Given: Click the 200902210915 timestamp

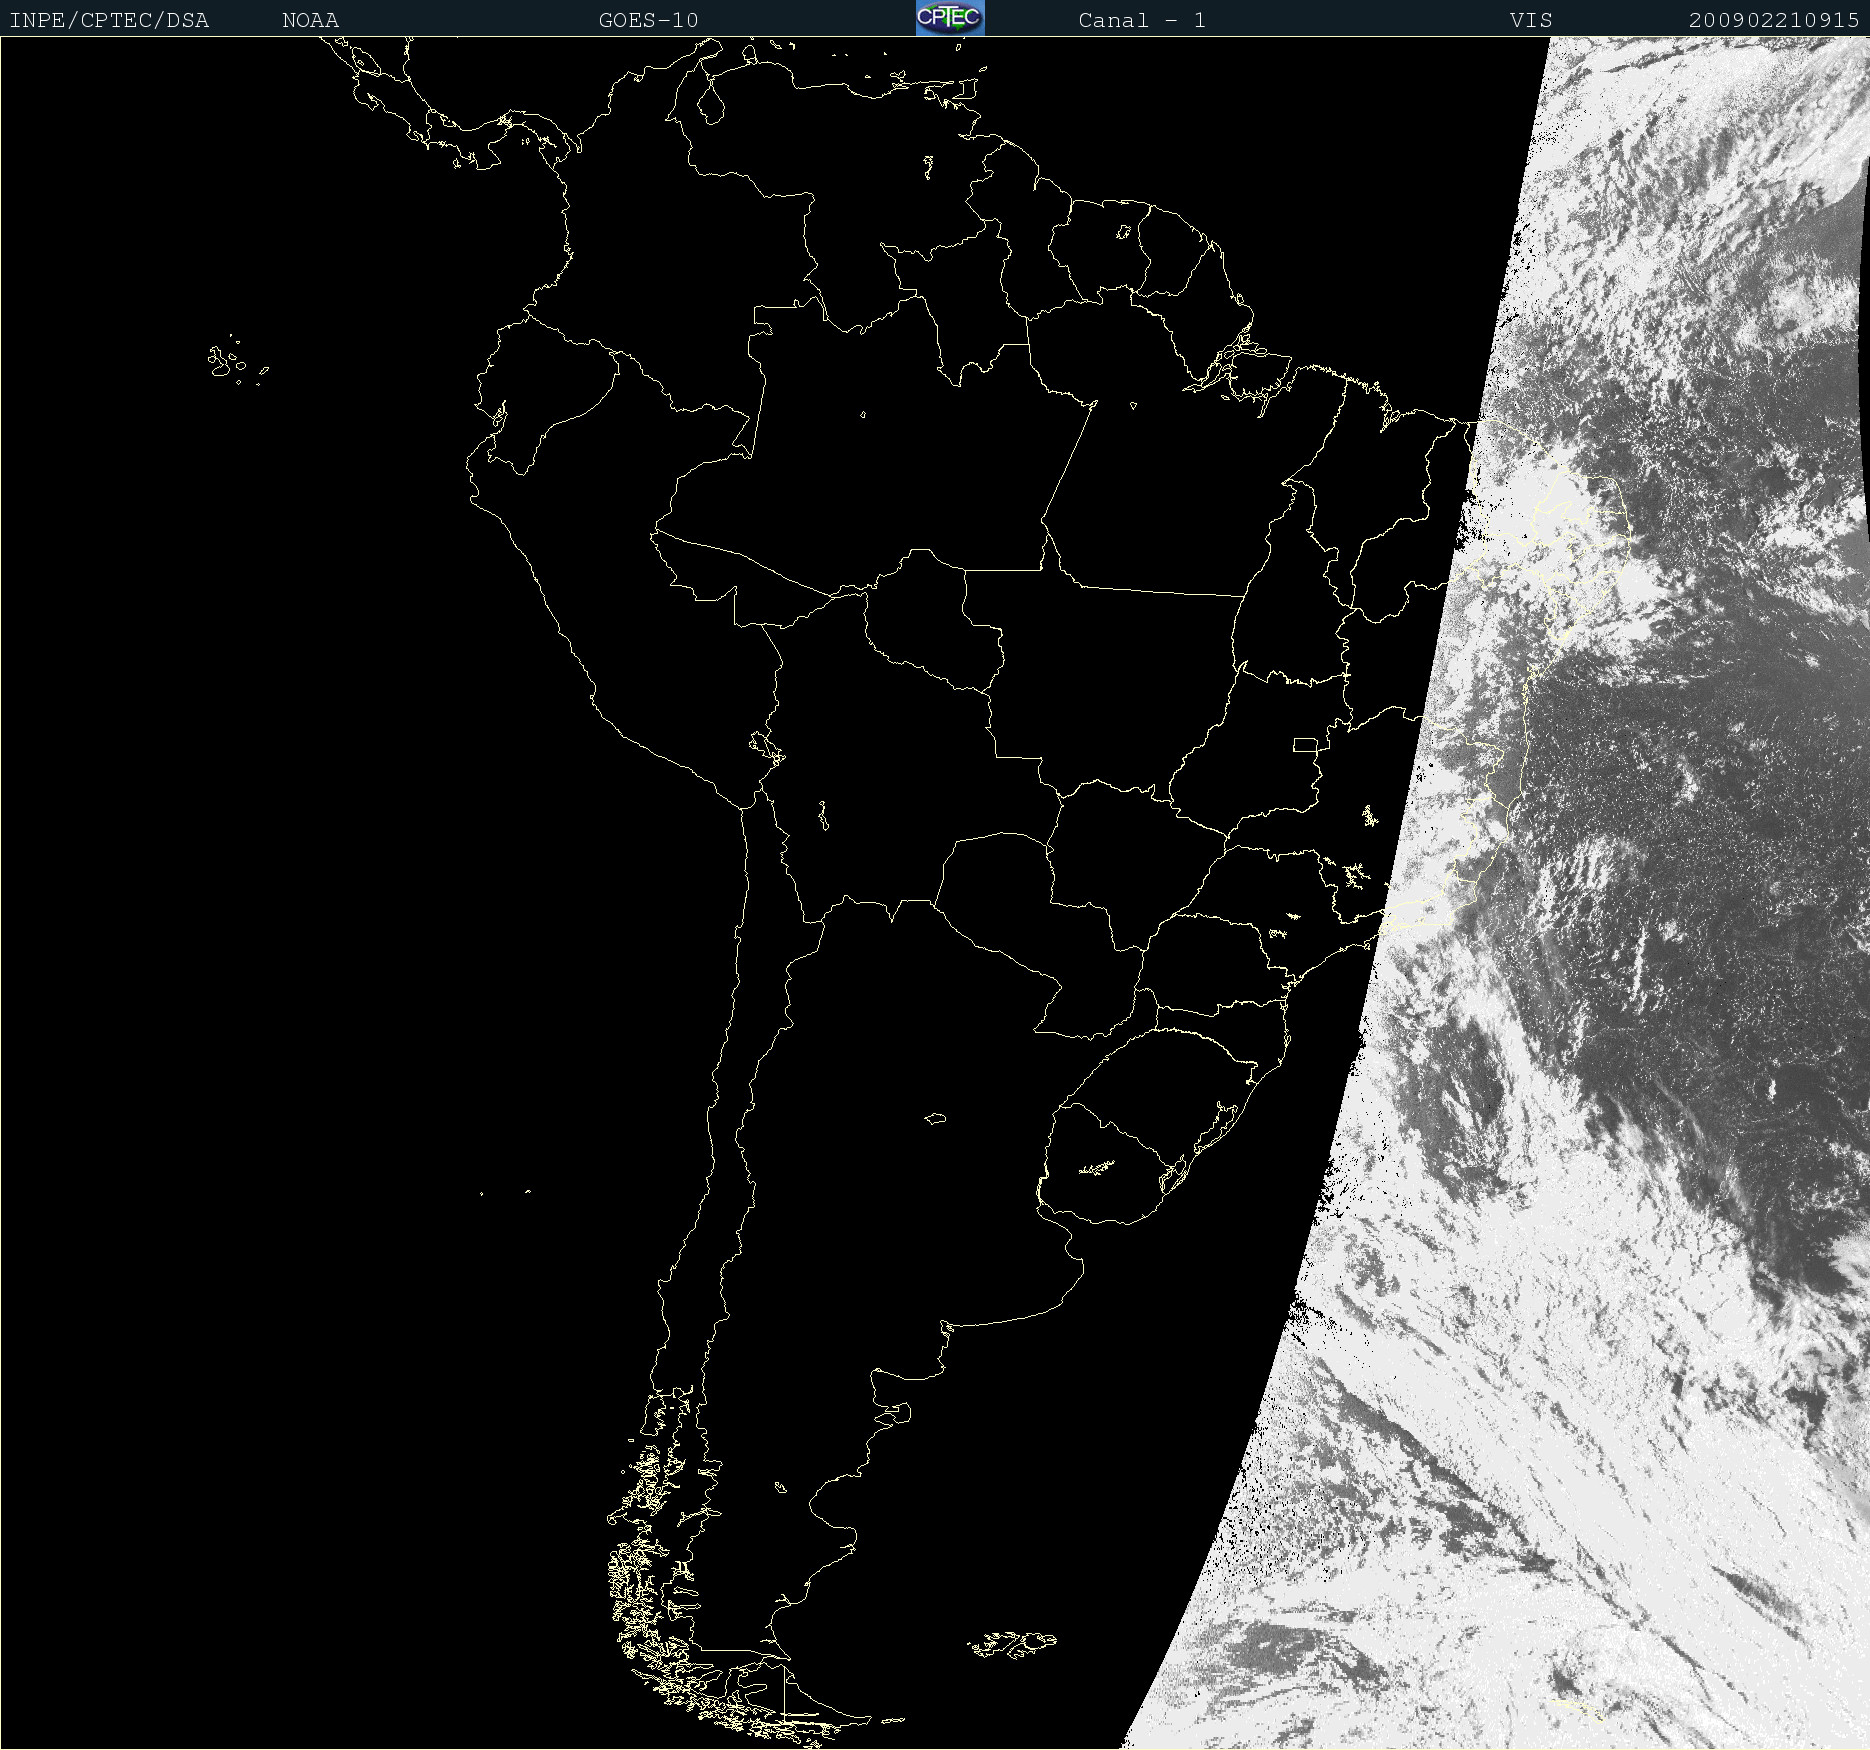Looking at the screenshot, I should click(1774, 20).
